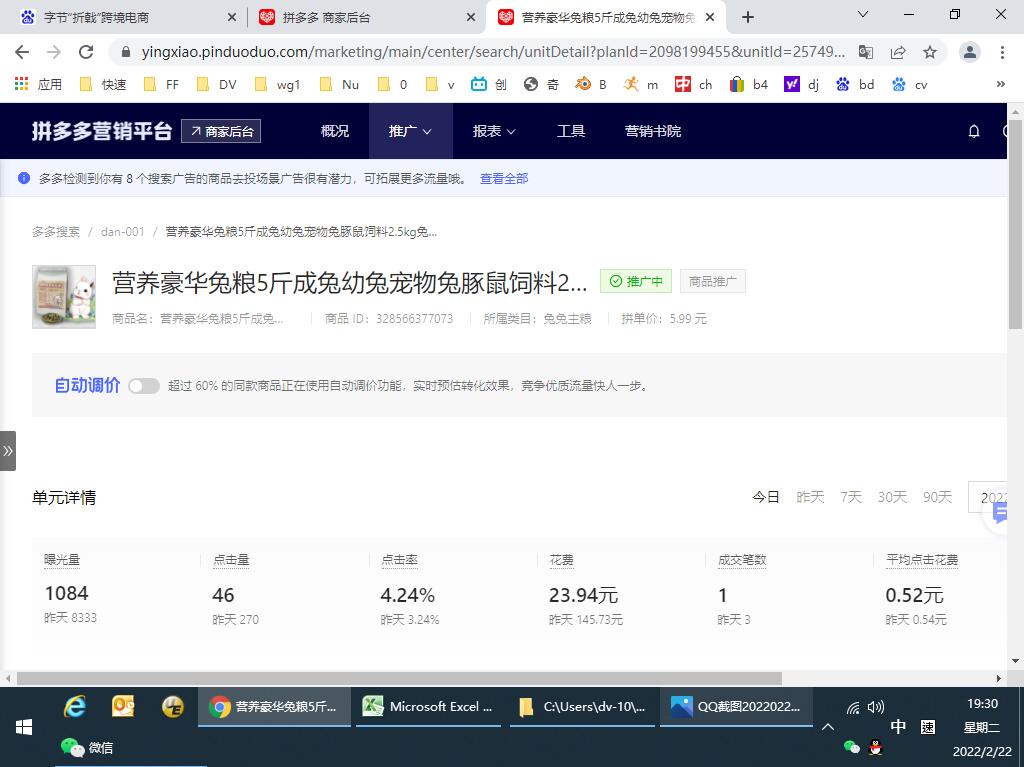Switch to the 字节折戟跨境电商 browser tab
The width and height of the screenshot is (1024, 767).
coord(127,18)
